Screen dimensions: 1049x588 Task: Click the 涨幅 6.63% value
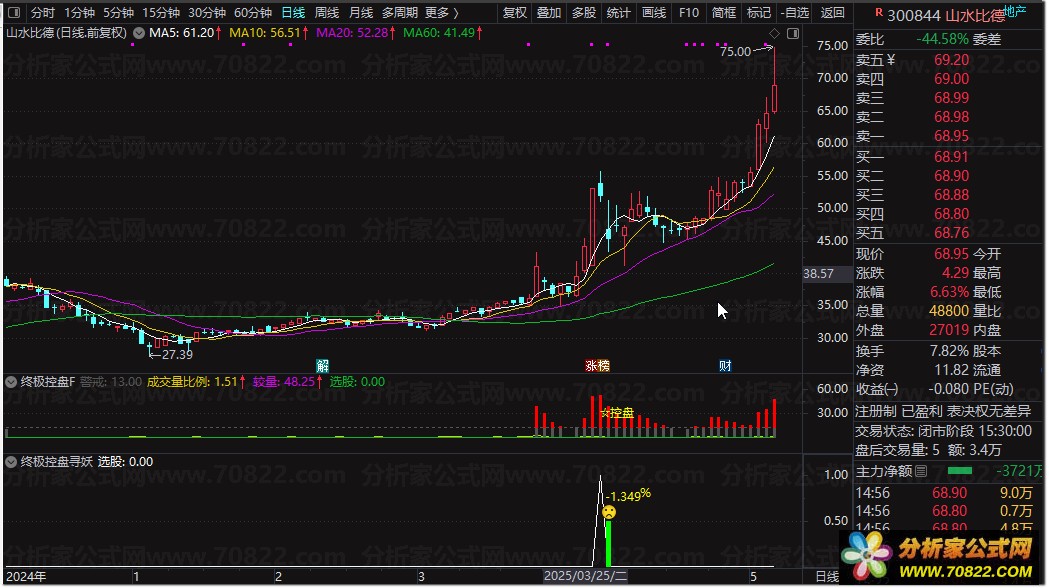[949, 292]
